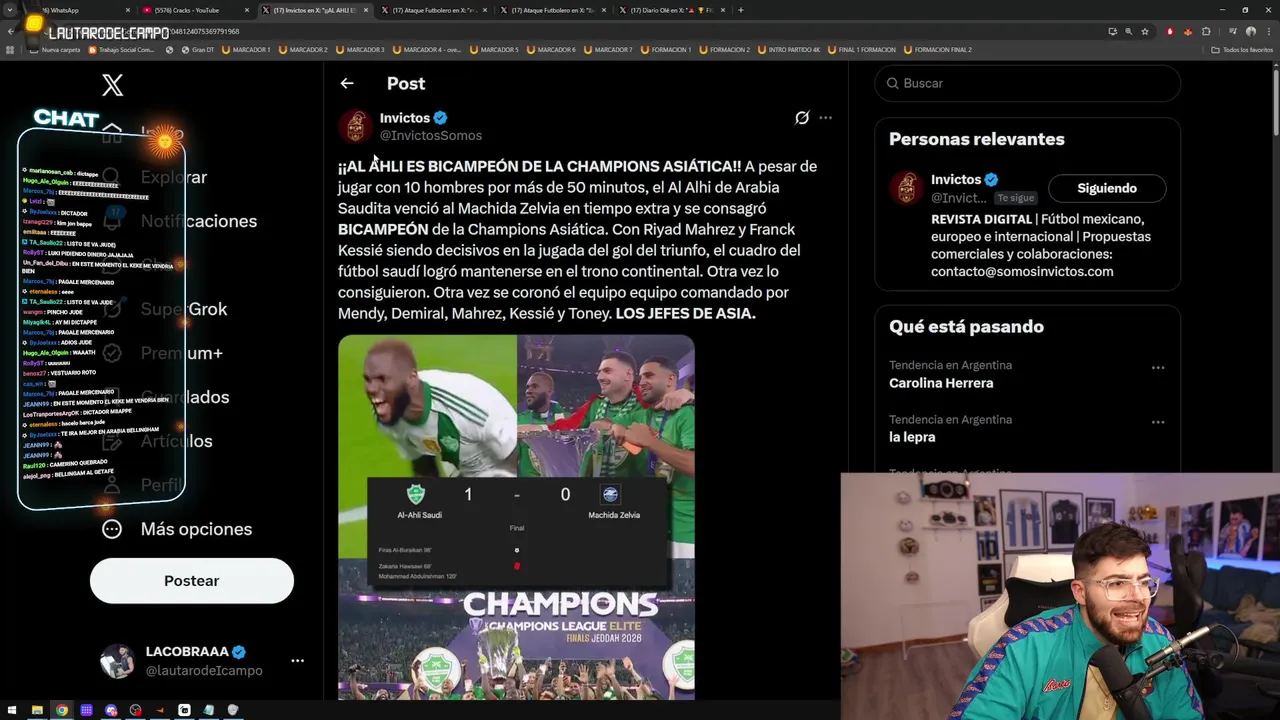This screenshot has width=1280, height=720.
Task: Open the MARCADOR 1 bookmark
Action: [246, 49]
